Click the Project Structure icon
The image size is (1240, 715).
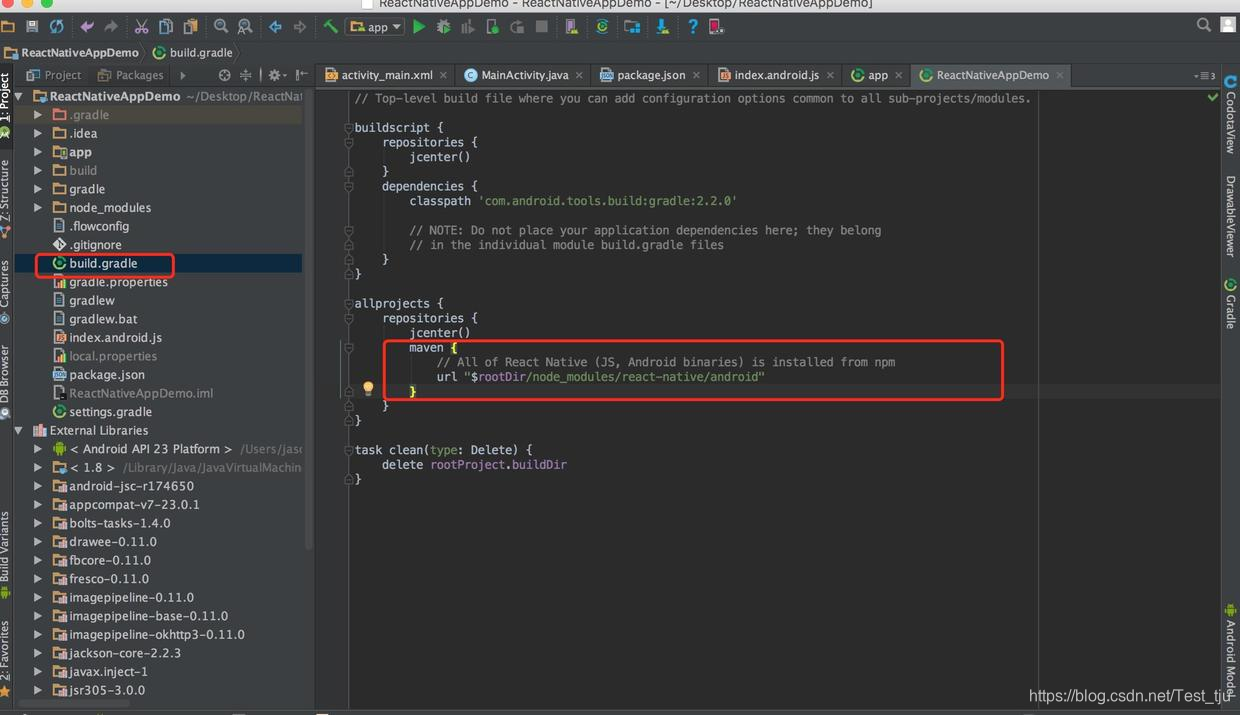tap(632, 26)
